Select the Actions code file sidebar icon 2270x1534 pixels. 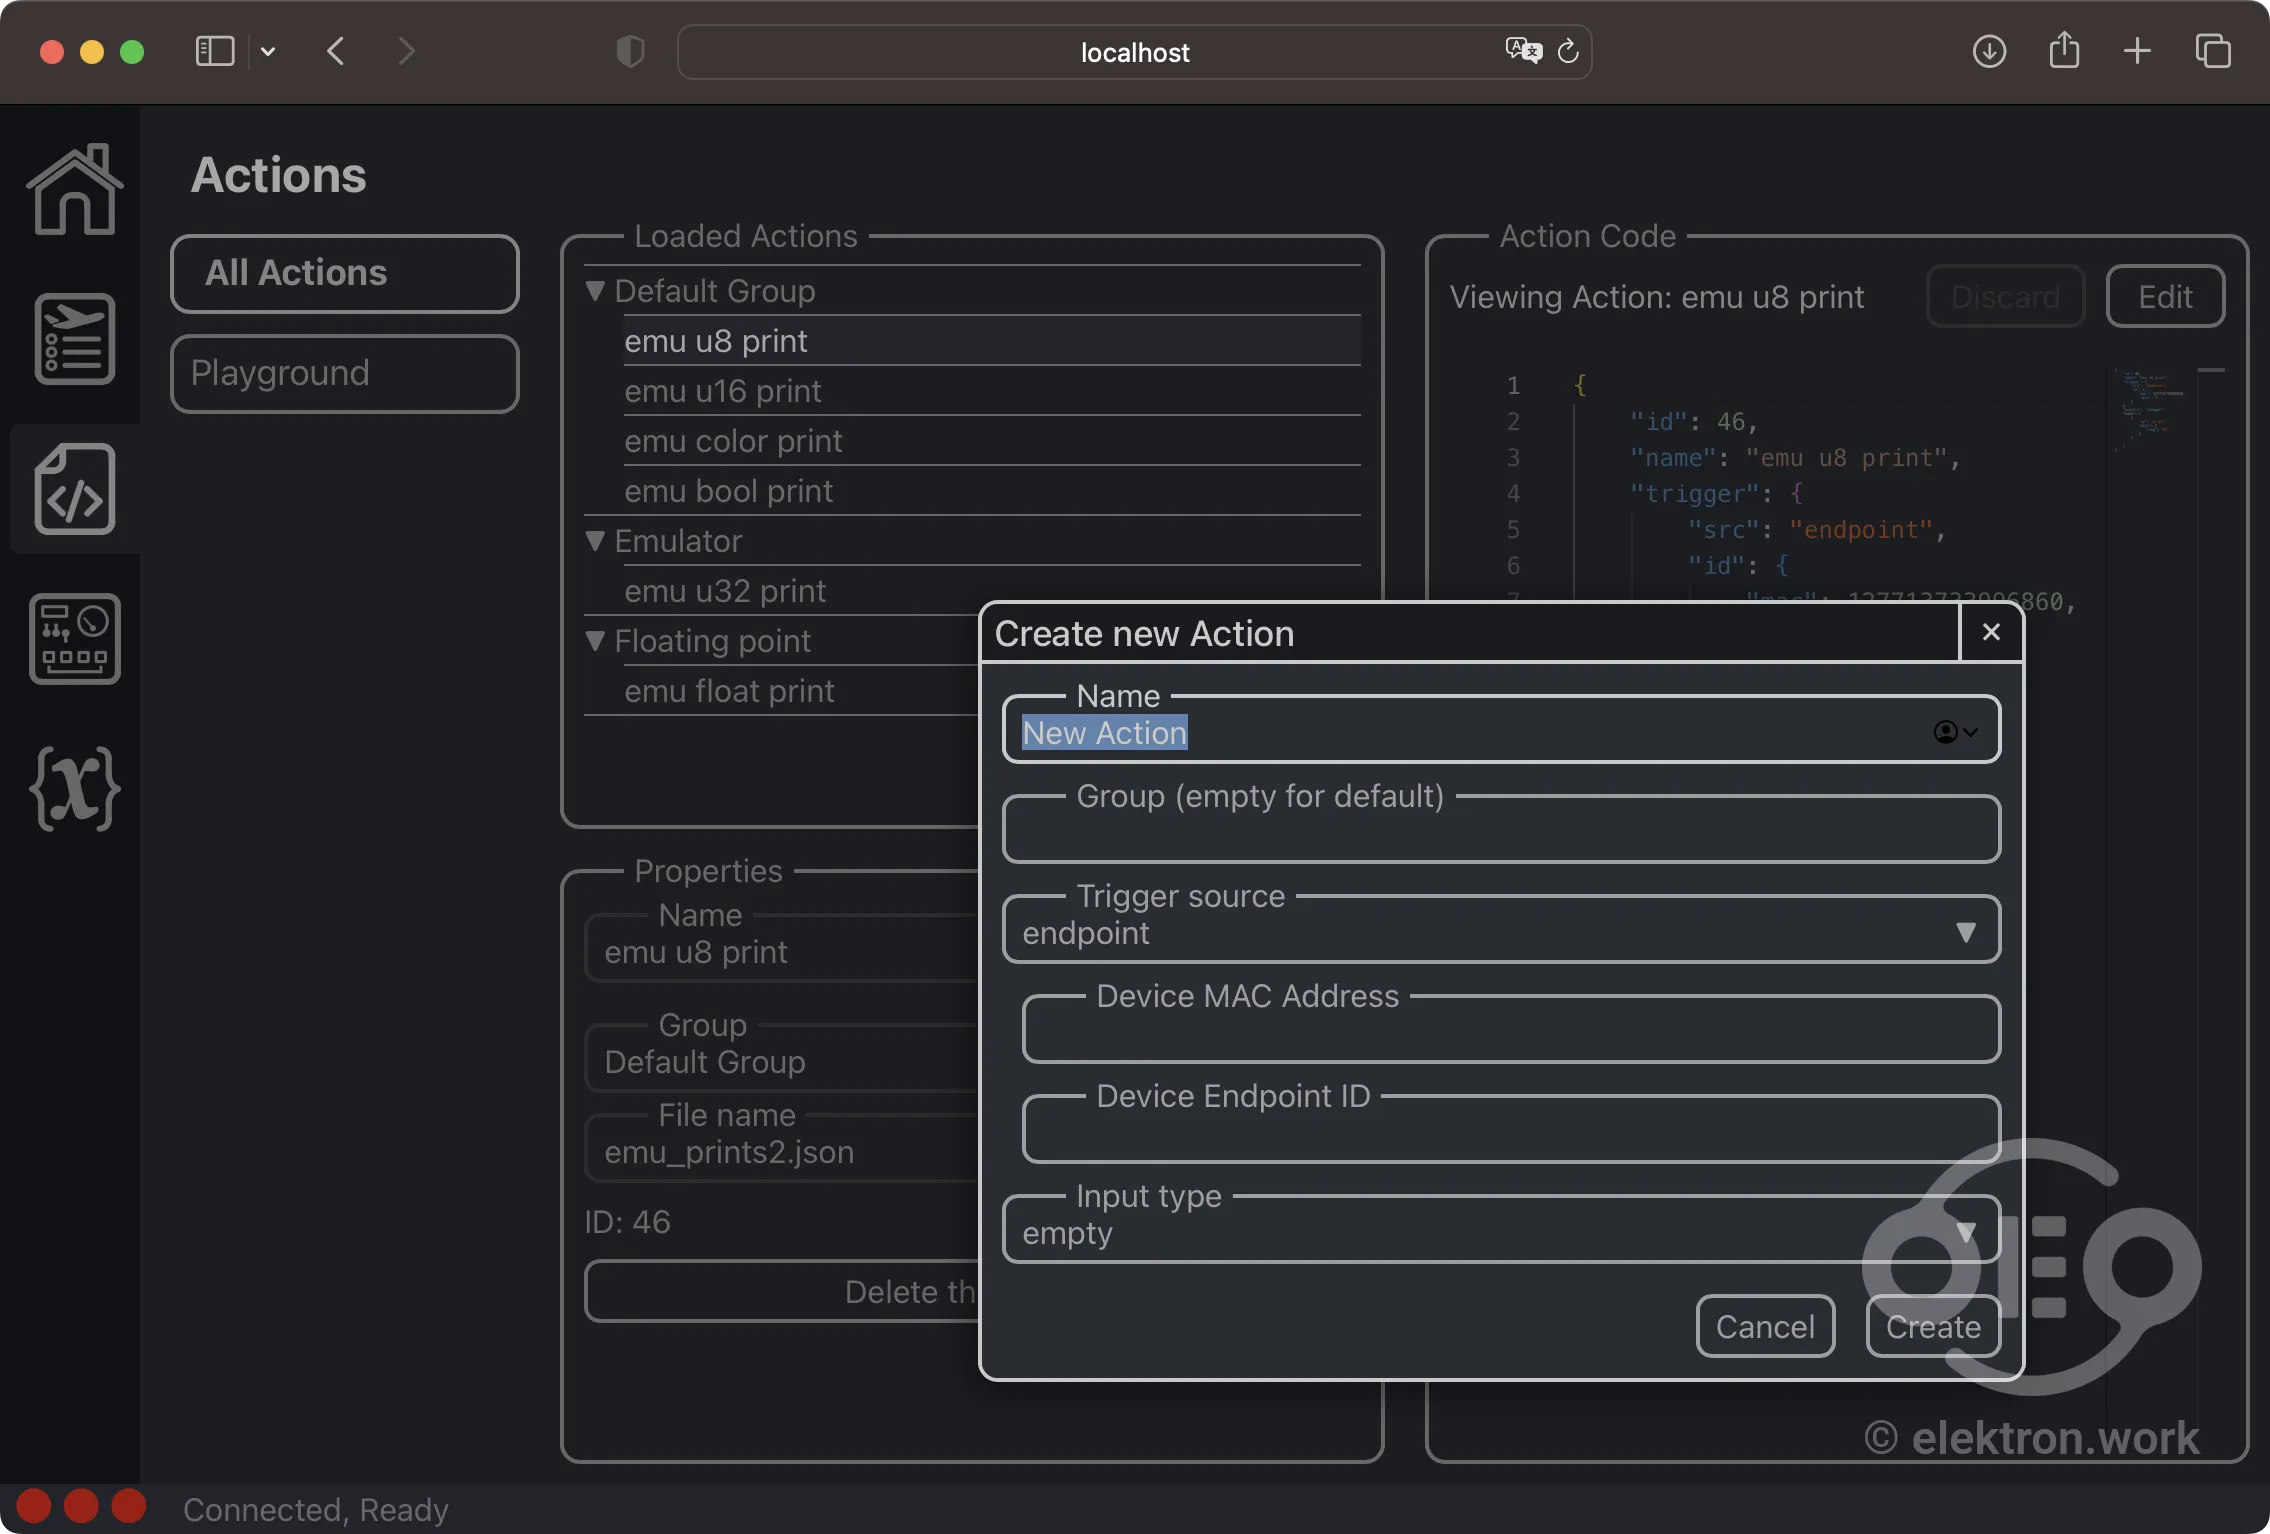click(75, 488)
